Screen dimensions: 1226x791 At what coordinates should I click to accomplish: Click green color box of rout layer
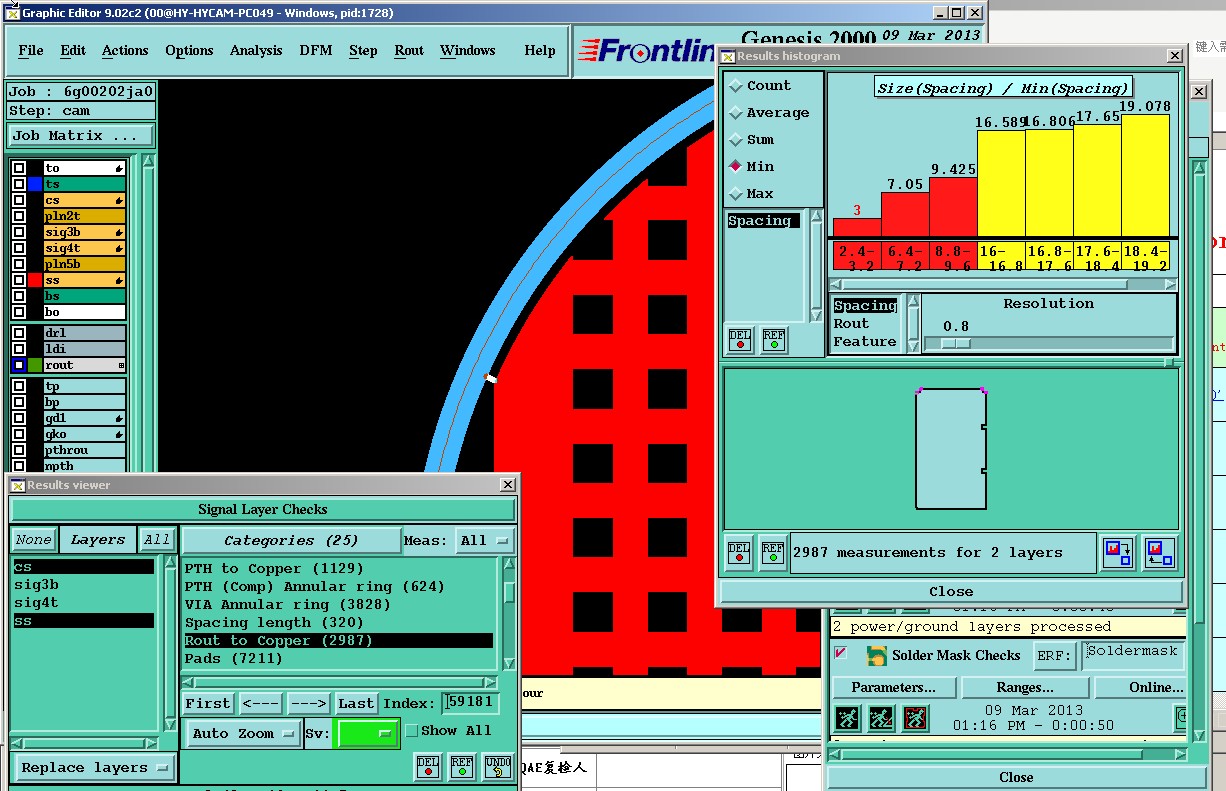coord(35,365)
